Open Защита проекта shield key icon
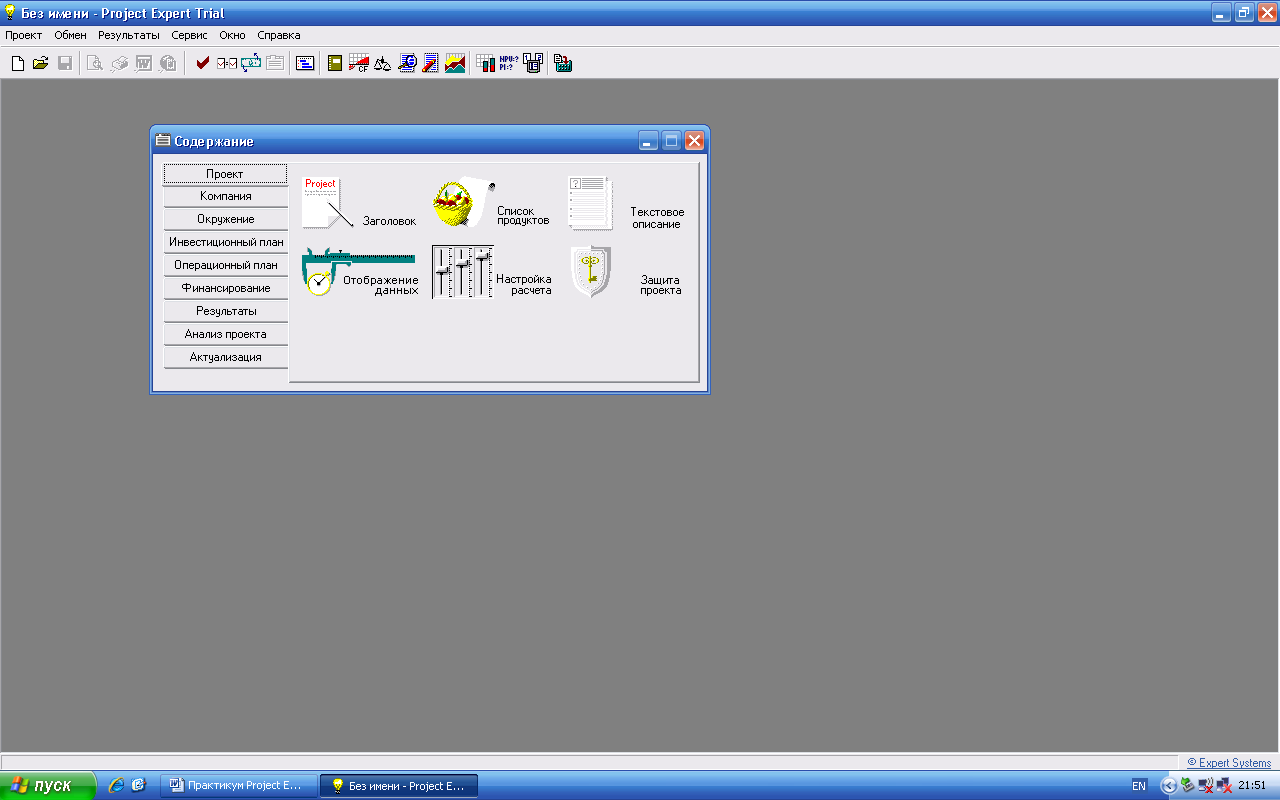This screenshot has width=1280, height=800. 627,272
